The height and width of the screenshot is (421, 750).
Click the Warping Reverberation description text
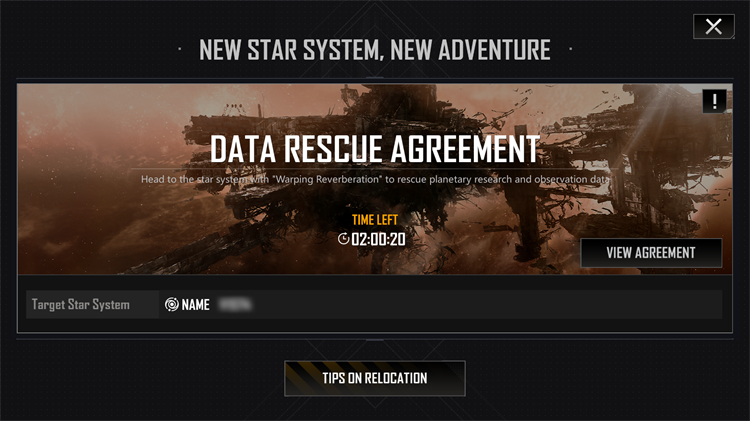[x=375, y=179]
